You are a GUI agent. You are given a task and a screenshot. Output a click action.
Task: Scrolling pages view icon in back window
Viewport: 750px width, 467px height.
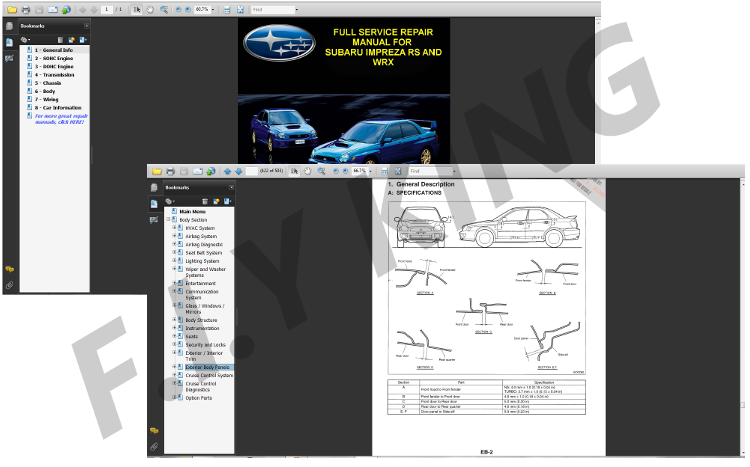pyautogui.click(x=227, y=10)
